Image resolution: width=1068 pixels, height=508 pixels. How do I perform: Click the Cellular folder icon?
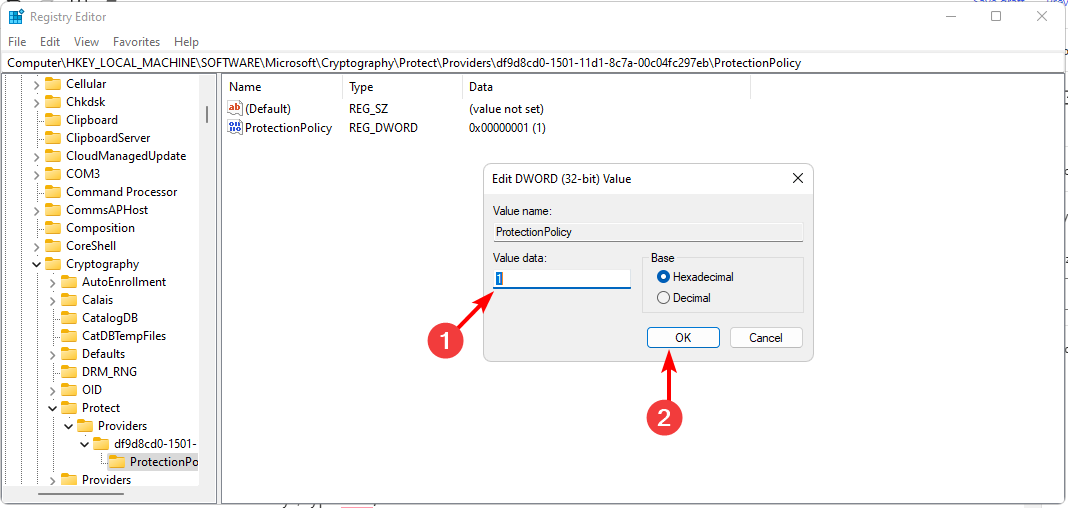(53, 84)
